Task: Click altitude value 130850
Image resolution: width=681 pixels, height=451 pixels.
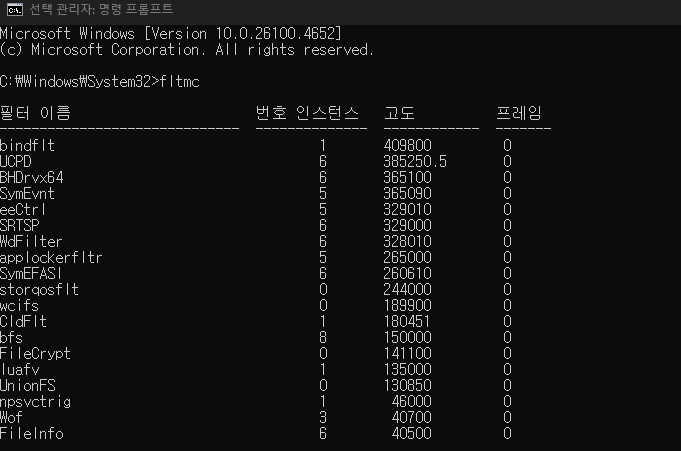Action: pyautogui.click(x=407, y=385)
